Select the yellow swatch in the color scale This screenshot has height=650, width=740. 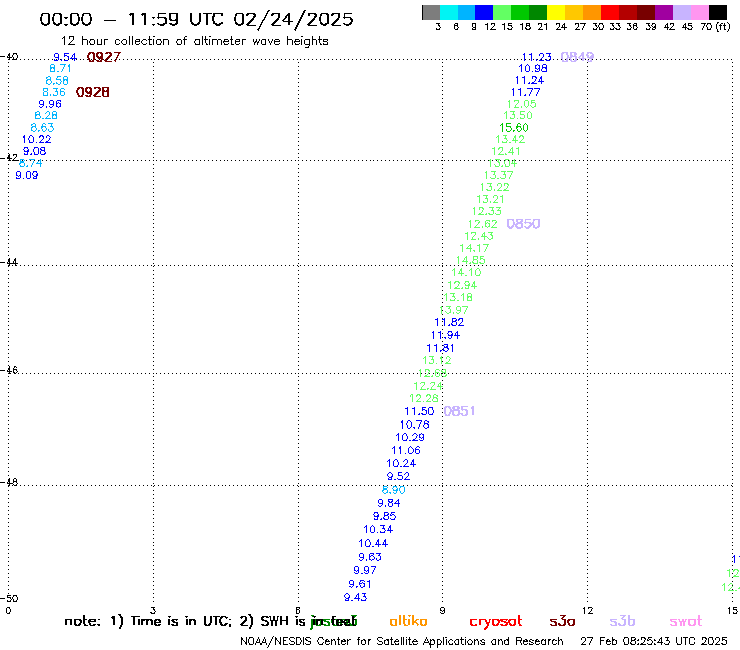click(x=556, y=12)
